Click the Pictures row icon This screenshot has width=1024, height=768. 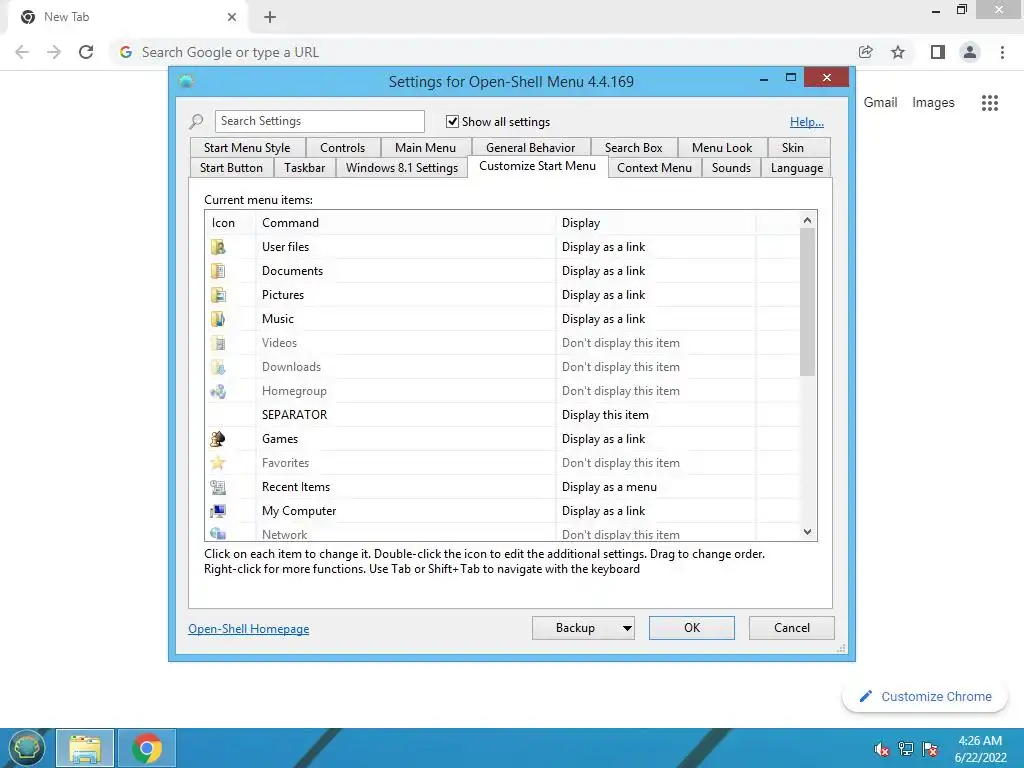(x=218, y=295)
